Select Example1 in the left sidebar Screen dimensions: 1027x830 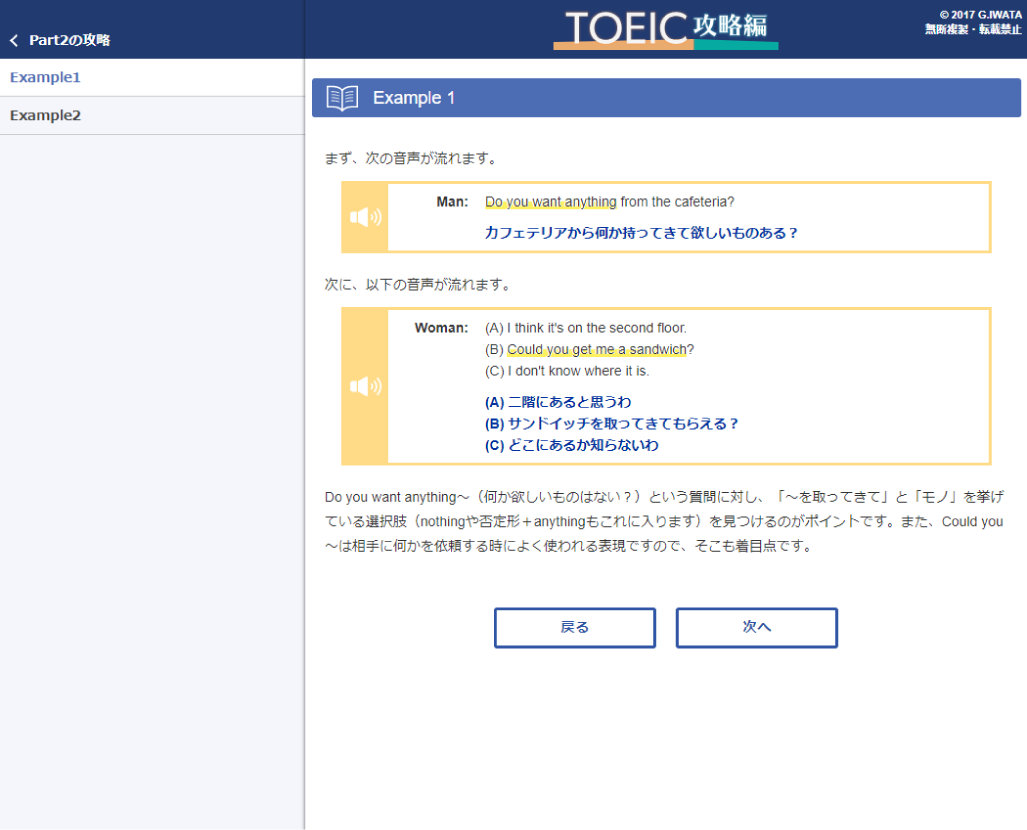45,77
